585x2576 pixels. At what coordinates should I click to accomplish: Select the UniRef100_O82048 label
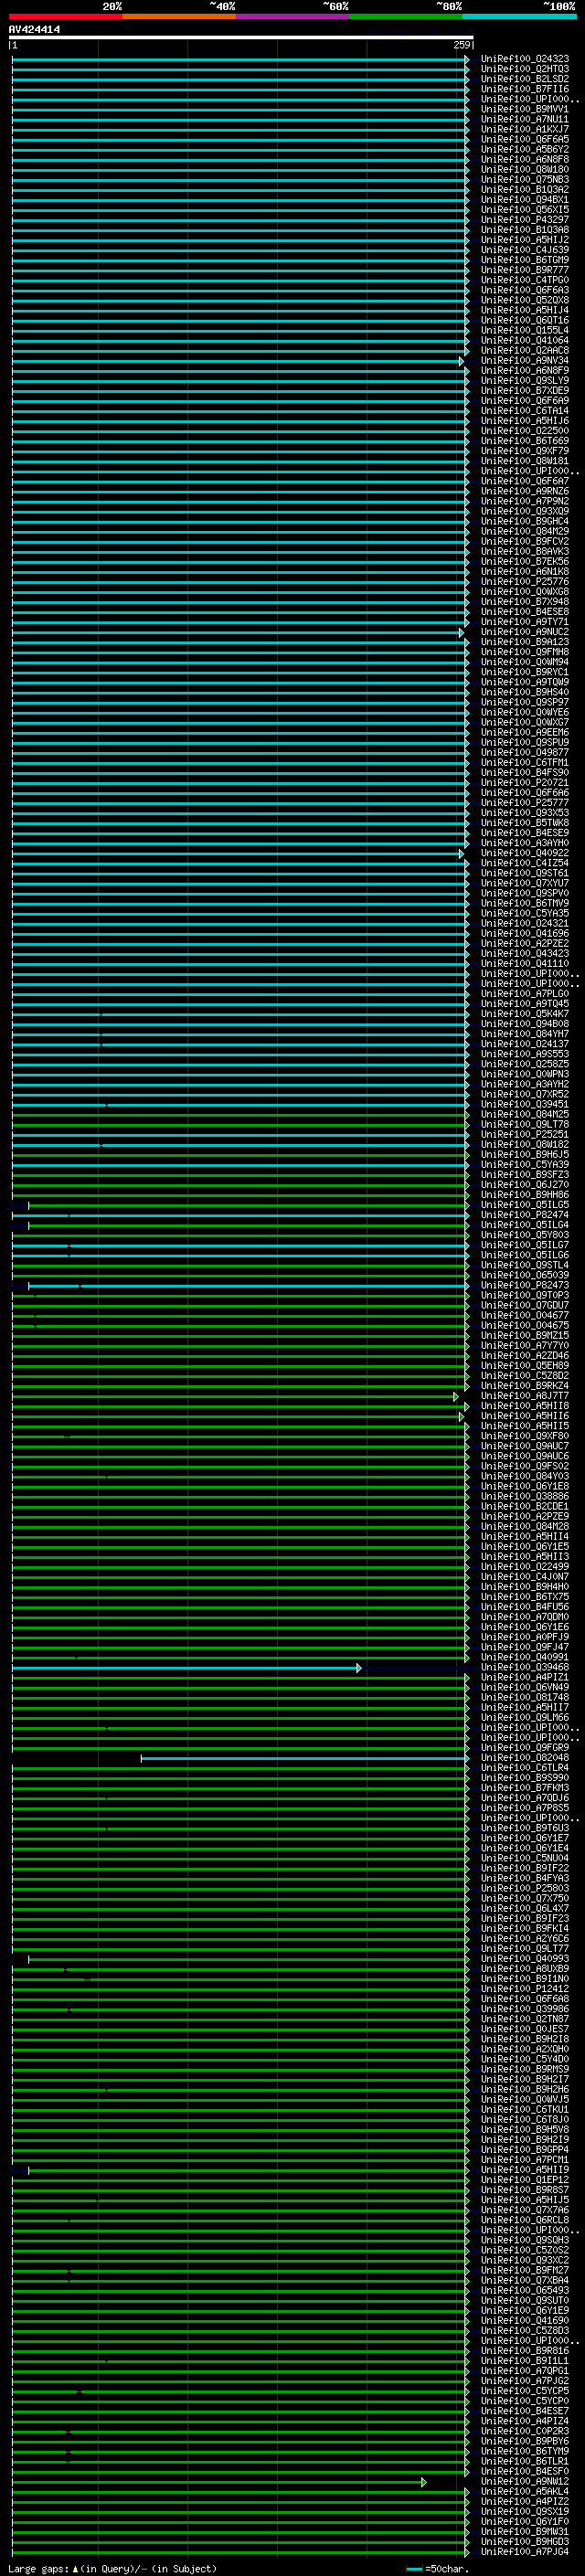[525, 1757]
